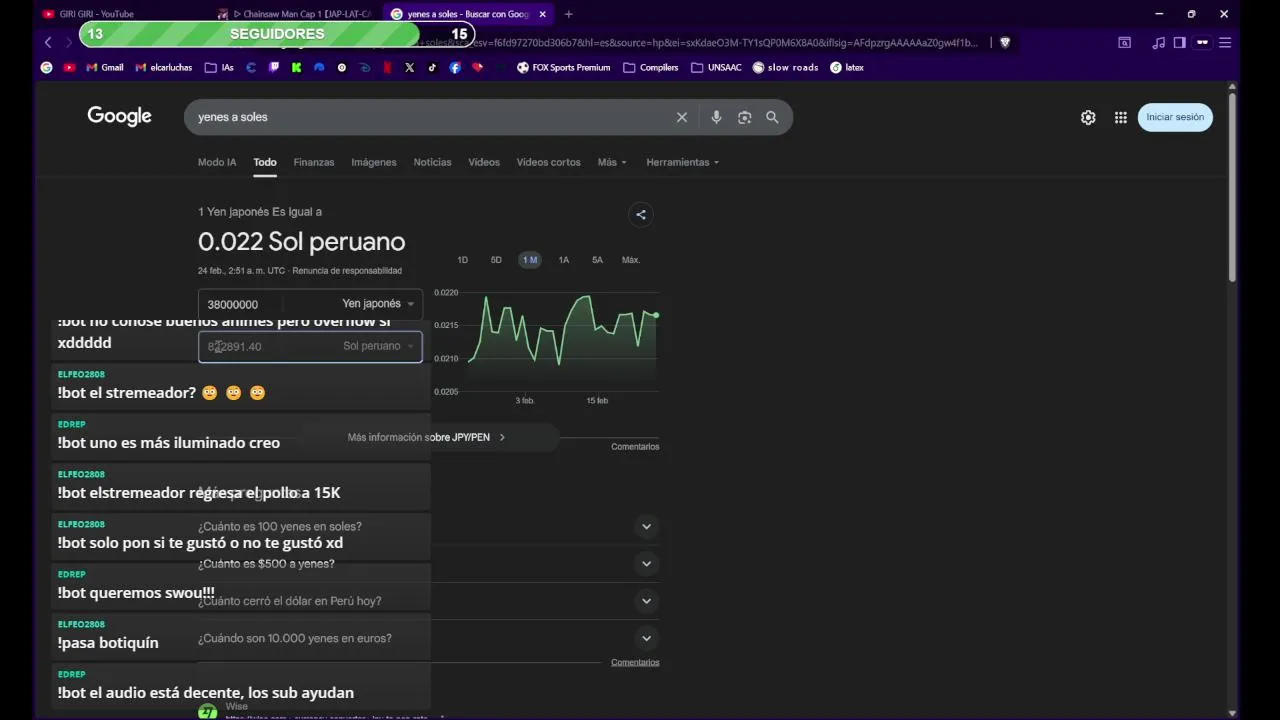Open the TikTok bookmark icon
This screenshot has height=720, width=1280.
coord(432,68)
